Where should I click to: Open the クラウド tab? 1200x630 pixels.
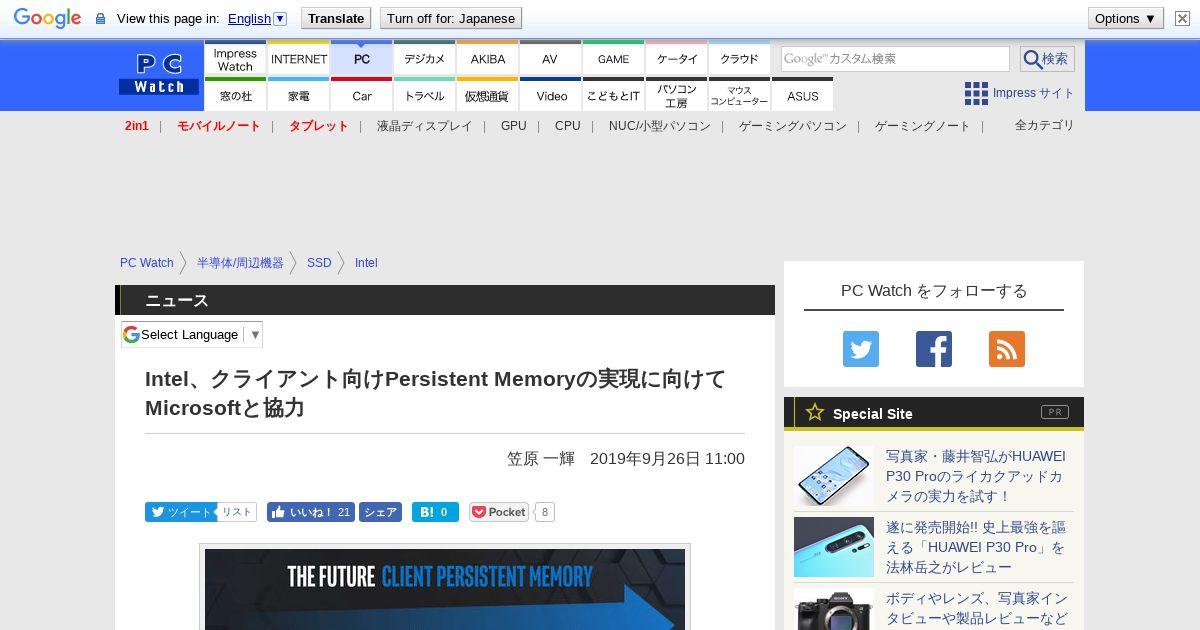[x=739, y=58]
